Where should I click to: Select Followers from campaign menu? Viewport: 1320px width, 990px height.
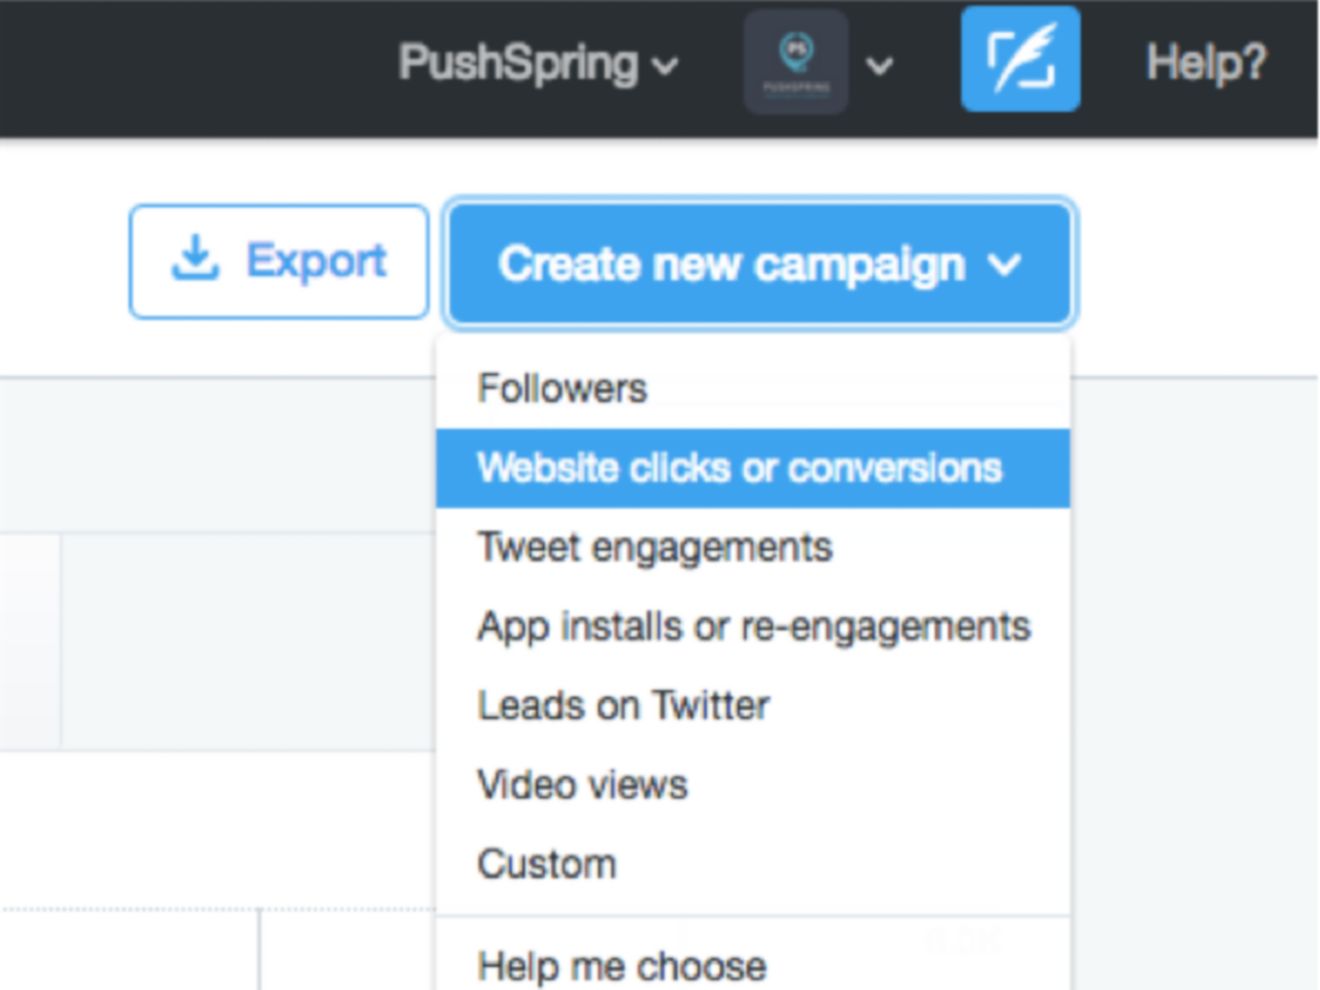tap(562, 388)
